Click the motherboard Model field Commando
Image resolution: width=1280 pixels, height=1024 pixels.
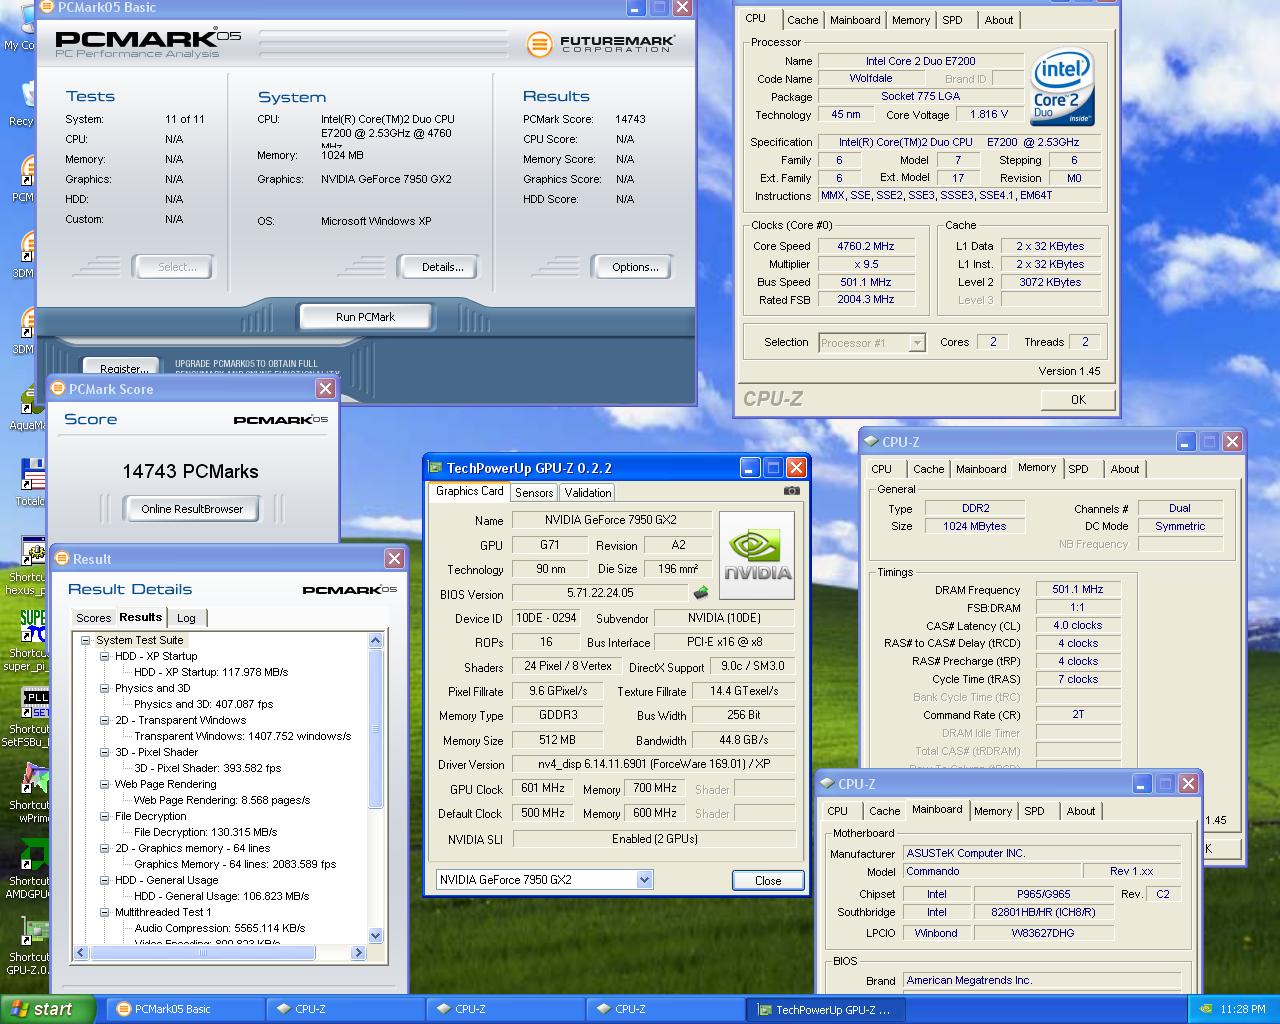[992, 871]
